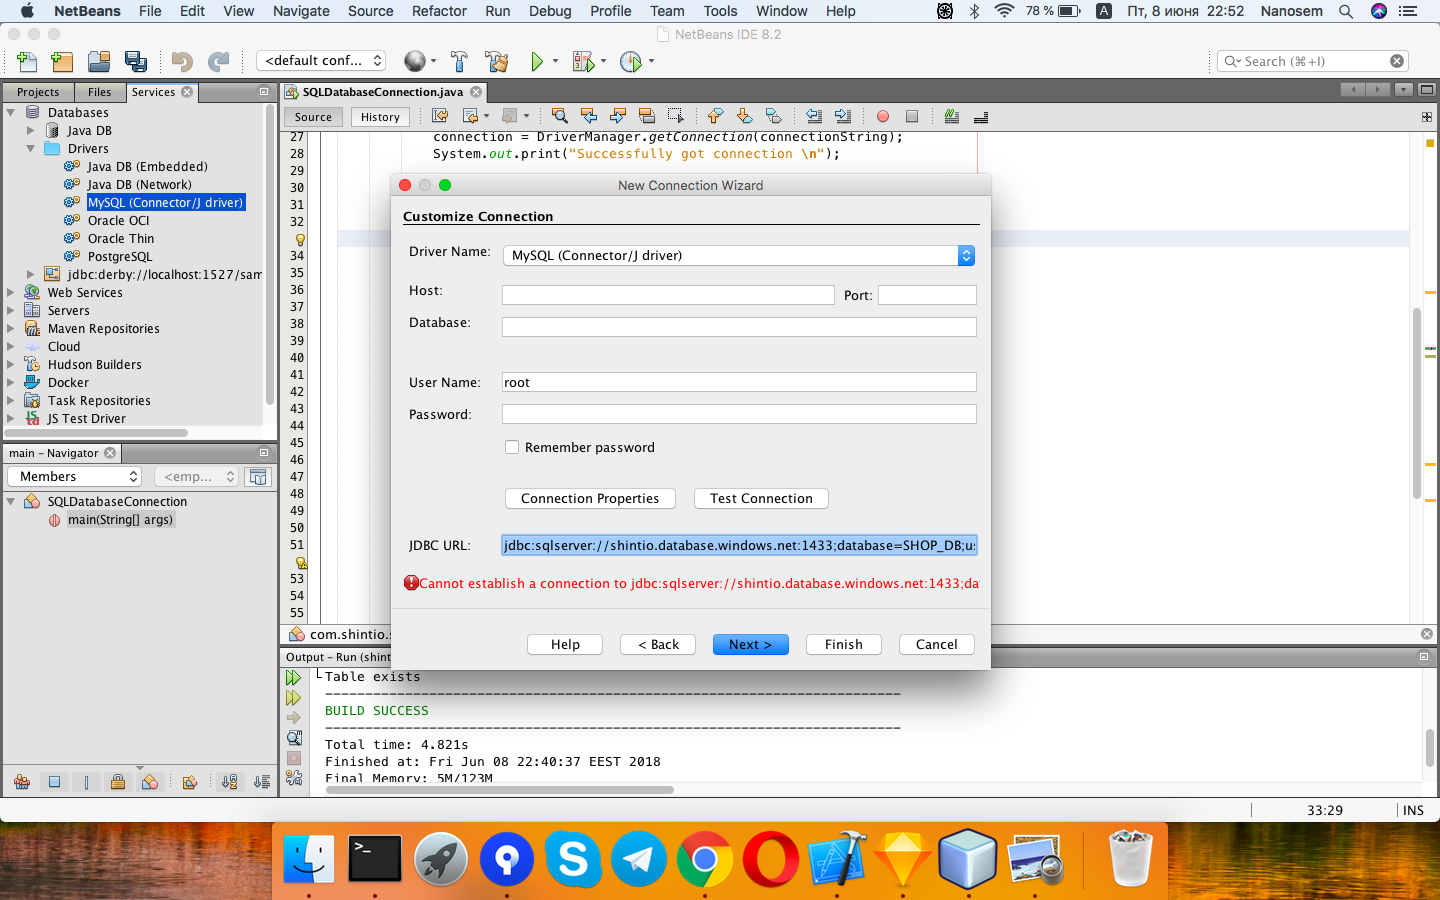
Task: Click Clean and Build hammer-broom icon
Action: [496, 61]
